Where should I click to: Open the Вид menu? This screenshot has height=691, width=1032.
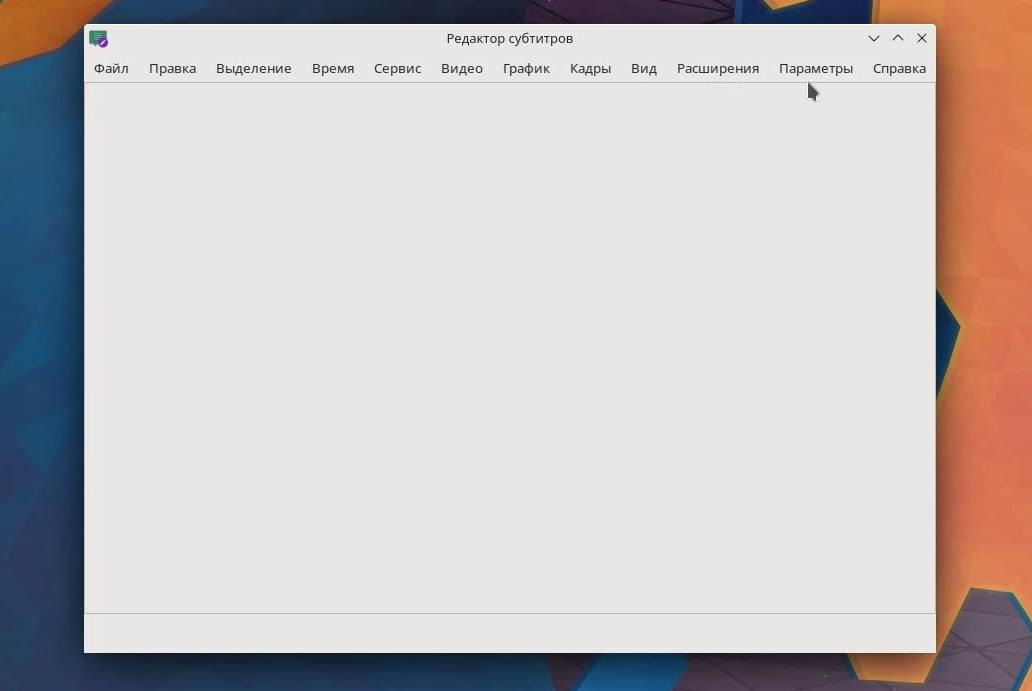(x=644, y=68)
